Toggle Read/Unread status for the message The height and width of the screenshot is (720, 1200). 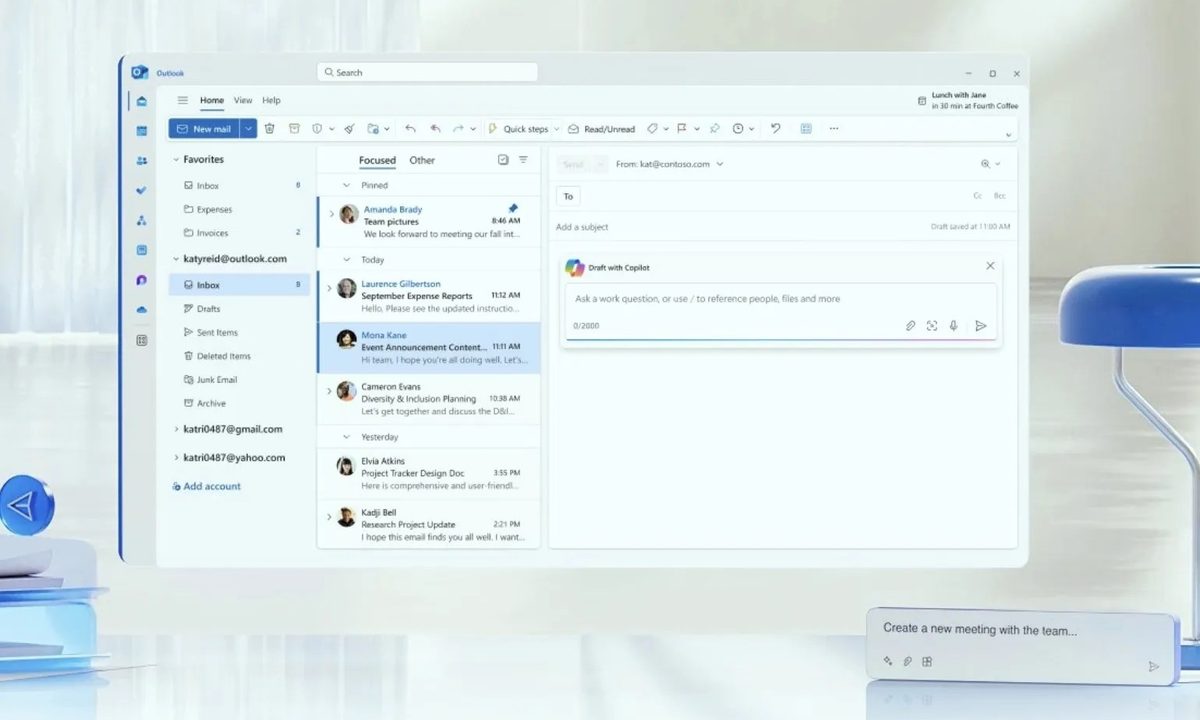point(601,129)
